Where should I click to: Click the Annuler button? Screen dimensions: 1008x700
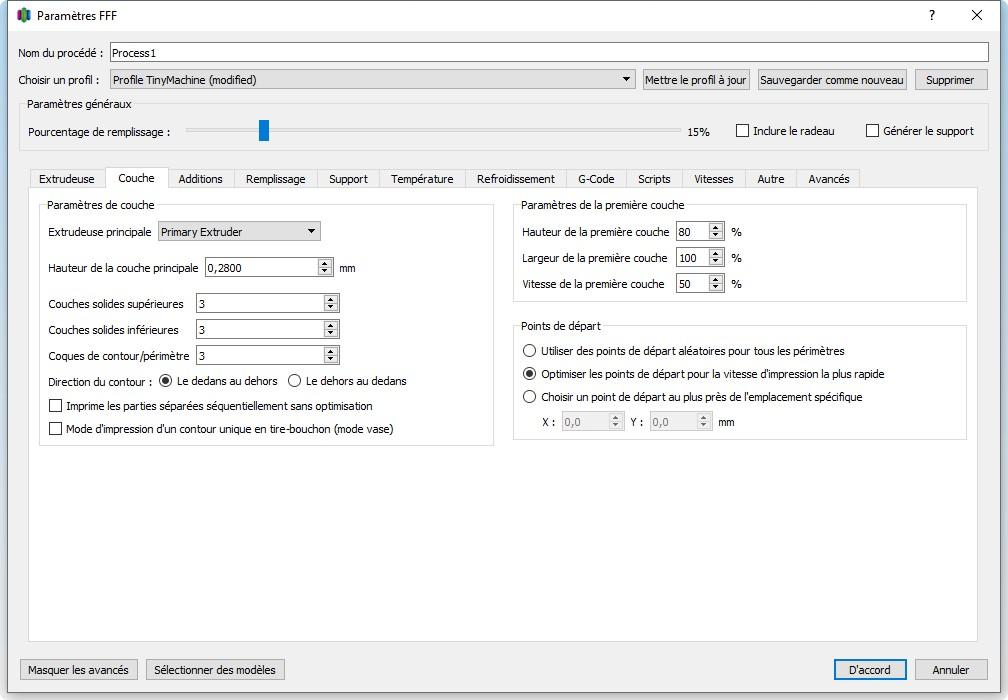[x=951, y=670]
